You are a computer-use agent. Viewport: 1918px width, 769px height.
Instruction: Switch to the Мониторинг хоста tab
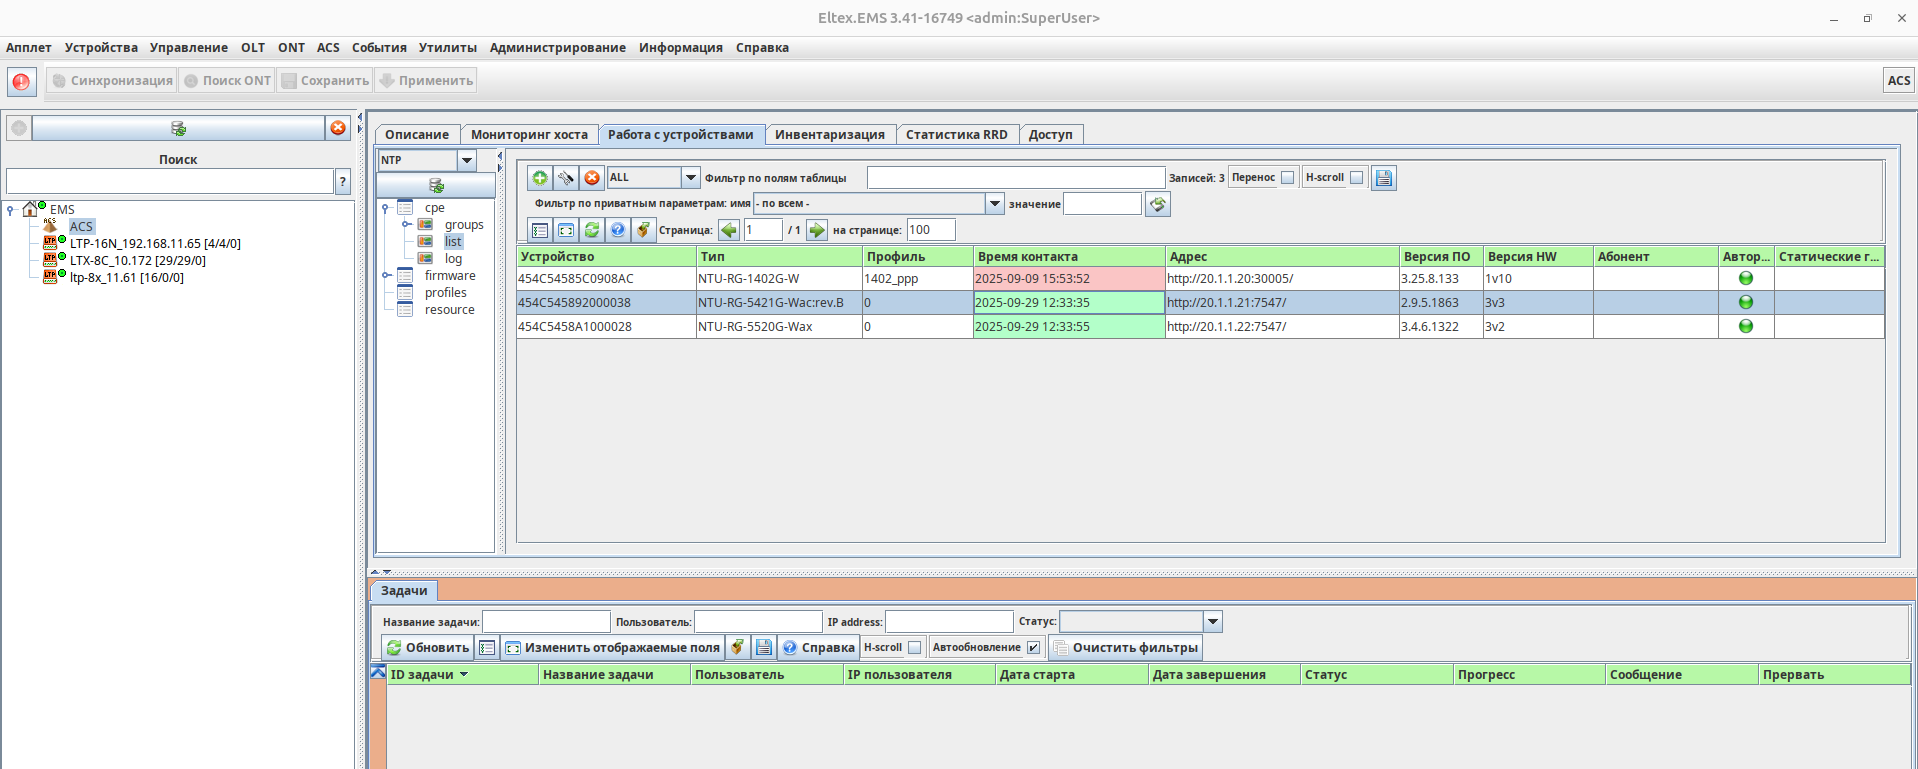(529, 135)
